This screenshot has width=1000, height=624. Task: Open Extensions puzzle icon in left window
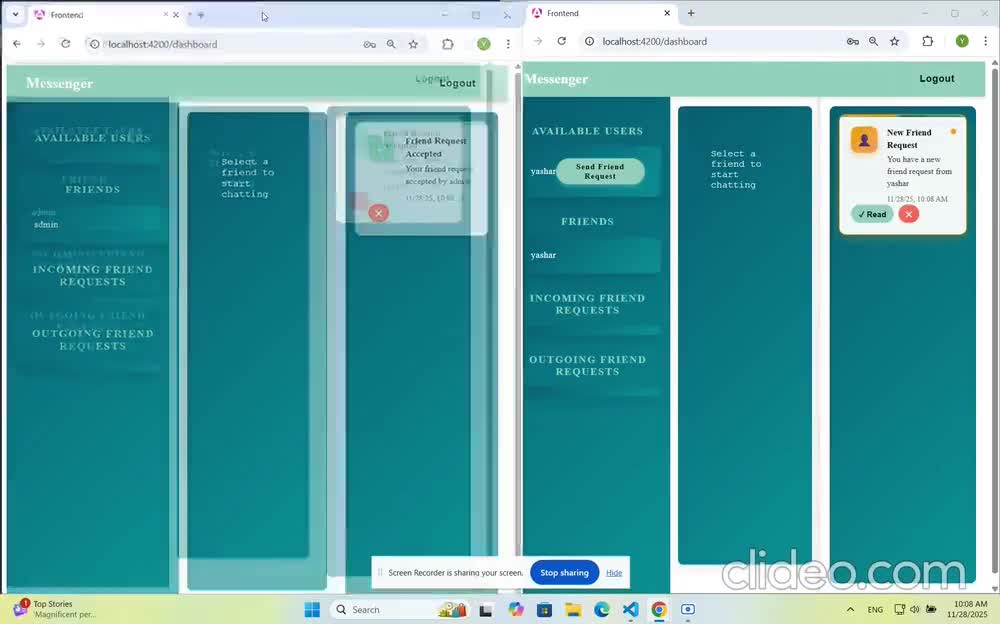(x=448, y=44)
